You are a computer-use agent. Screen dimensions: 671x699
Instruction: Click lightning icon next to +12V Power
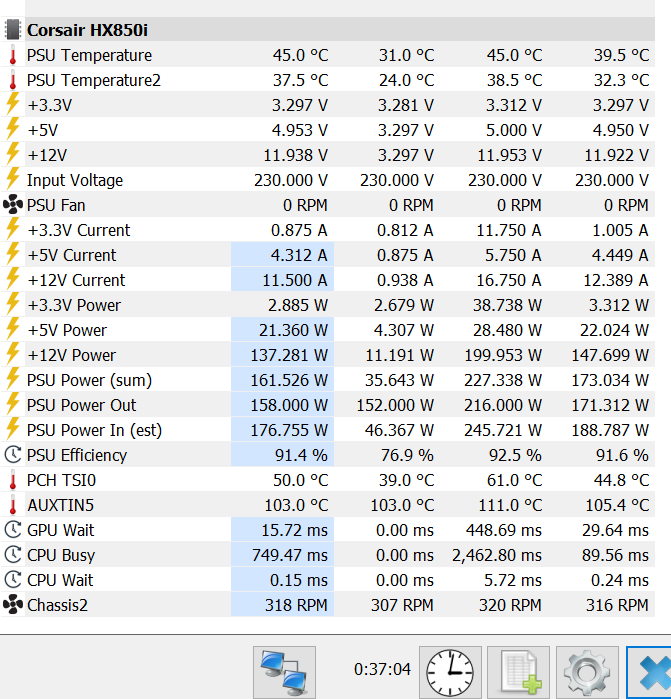point(13,354)
